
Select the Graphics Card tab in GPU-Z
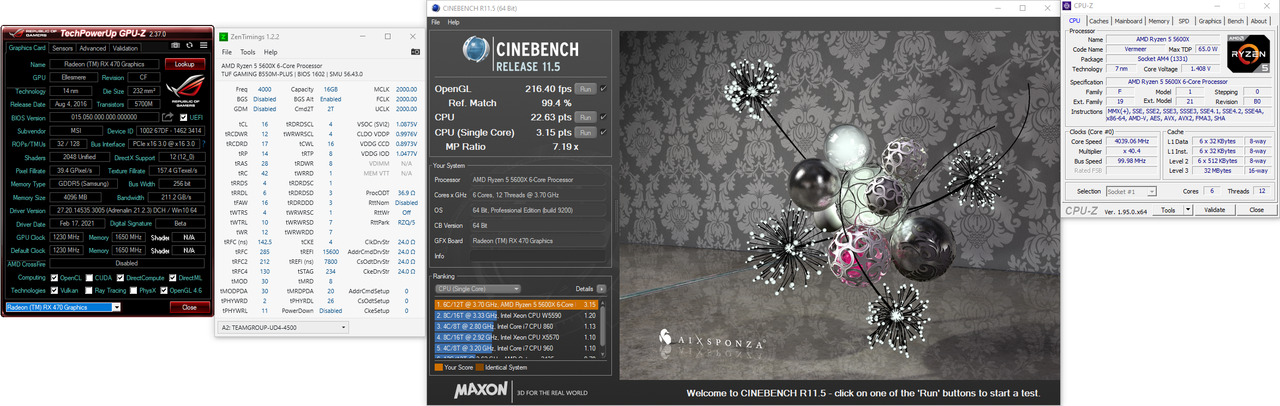coord(27,47)
